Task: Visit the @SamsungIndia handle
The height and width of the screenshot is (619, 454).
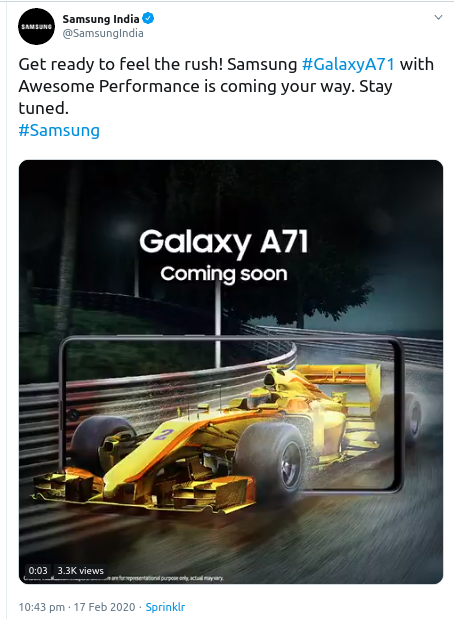Action: coord(103,34)
